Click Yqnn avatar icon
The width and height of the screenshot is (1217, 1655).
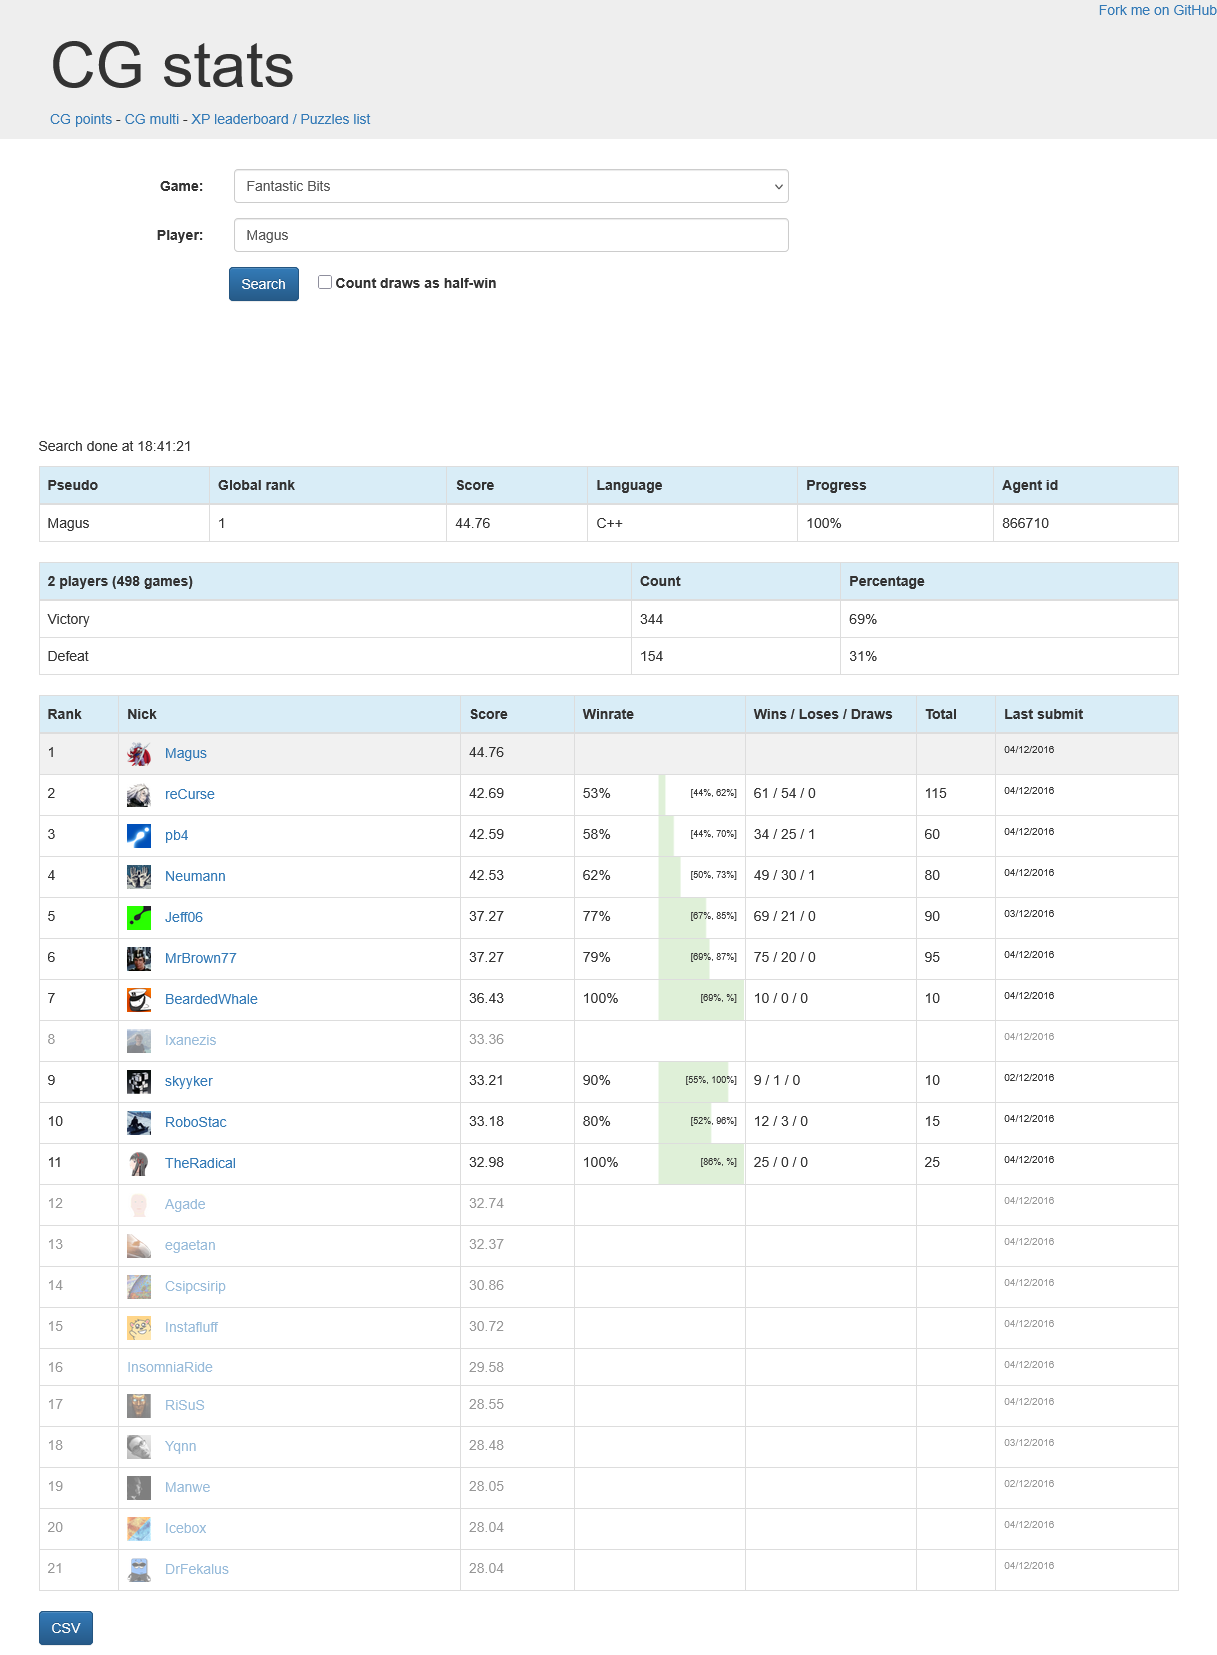[x=139, y=1447]
